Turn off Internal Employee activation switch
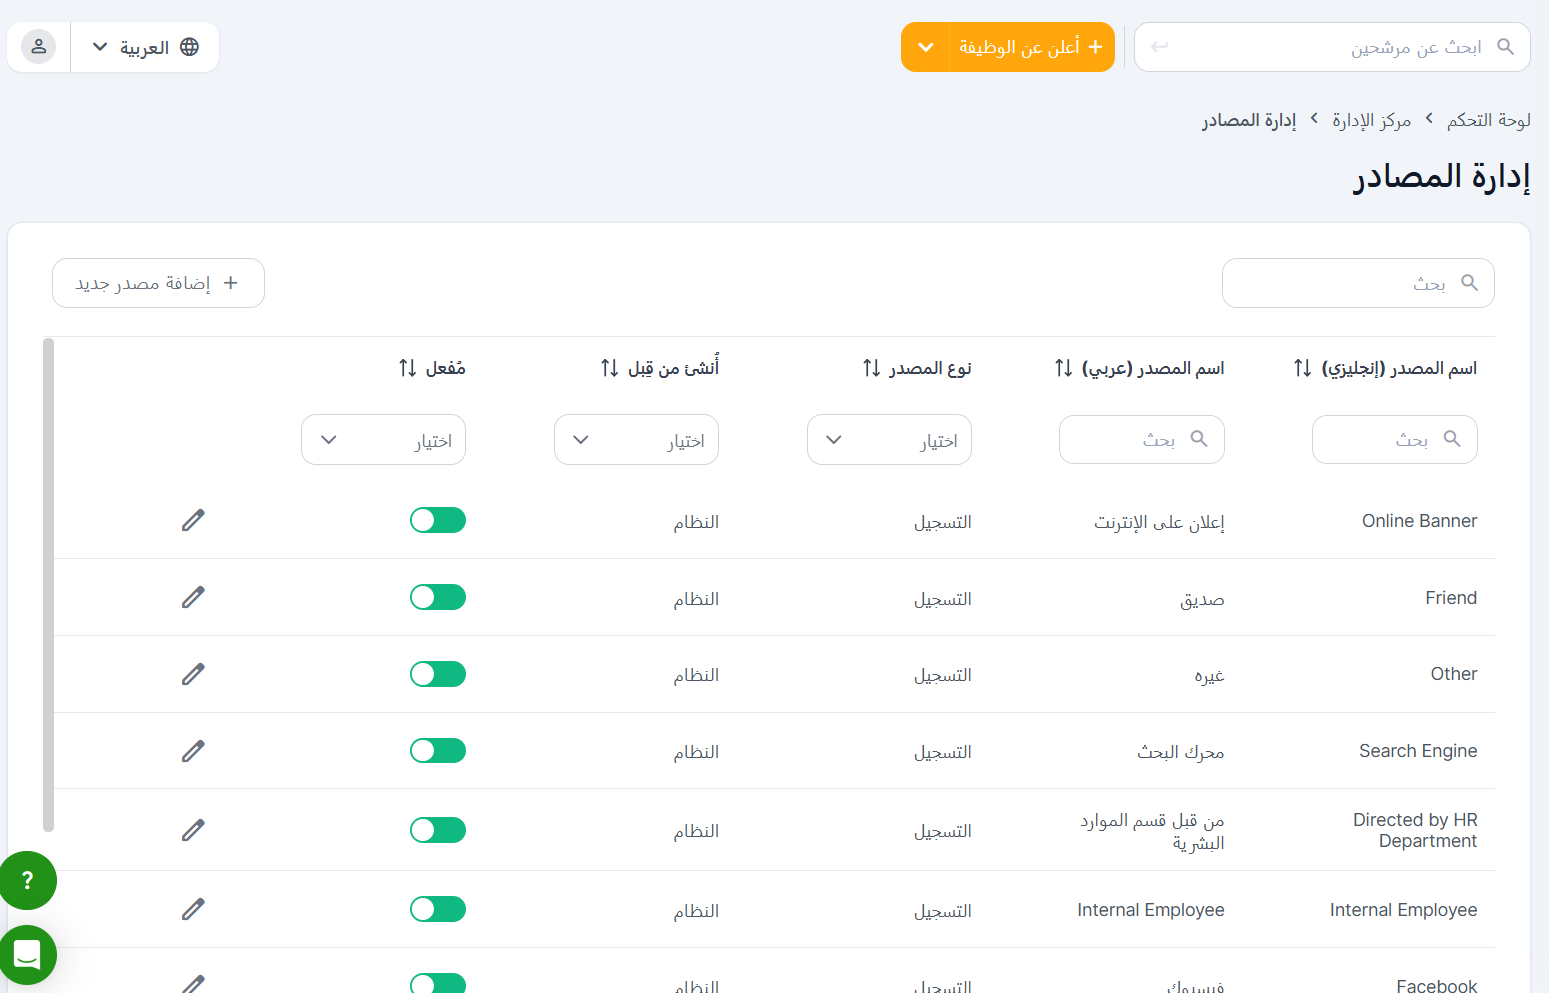Screen dimensions: 1549x993 point(438,909)
